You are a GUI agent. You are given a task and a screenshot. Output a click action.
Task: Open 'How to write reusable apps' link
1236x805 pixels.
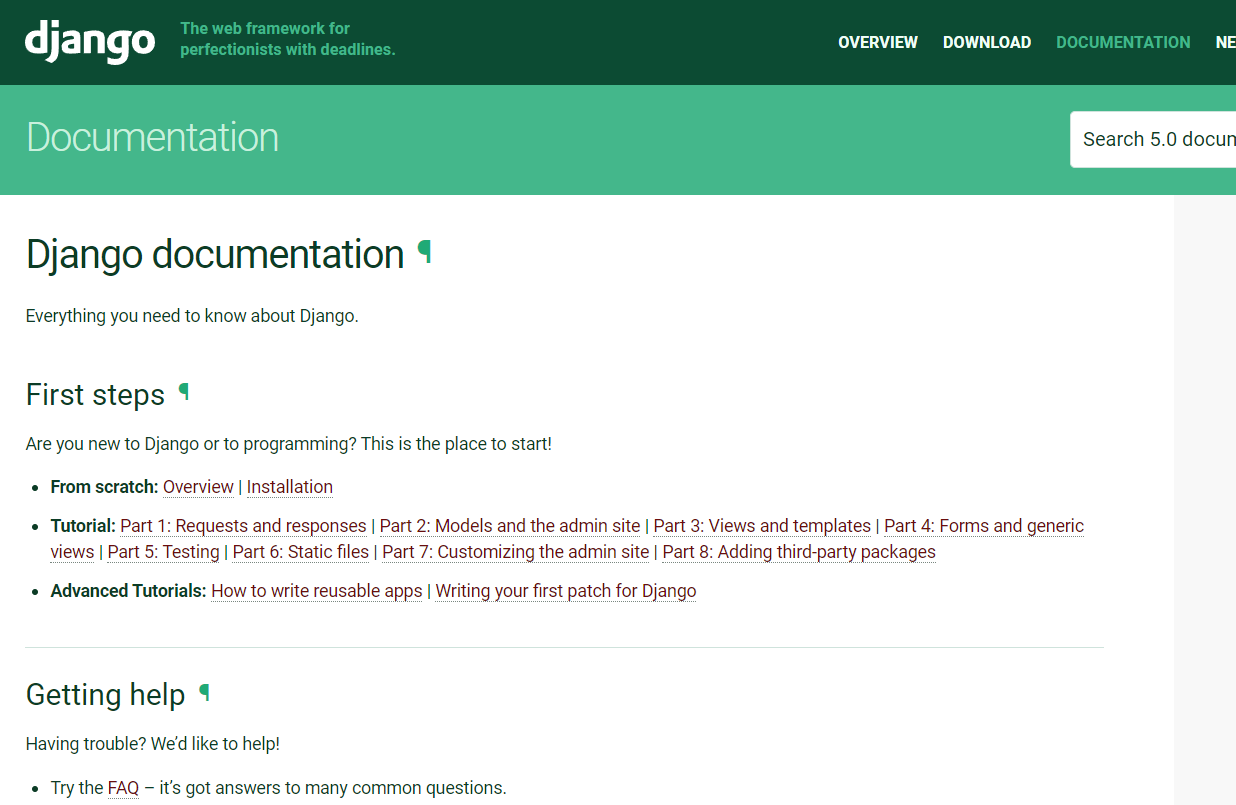tap(317, 591)
